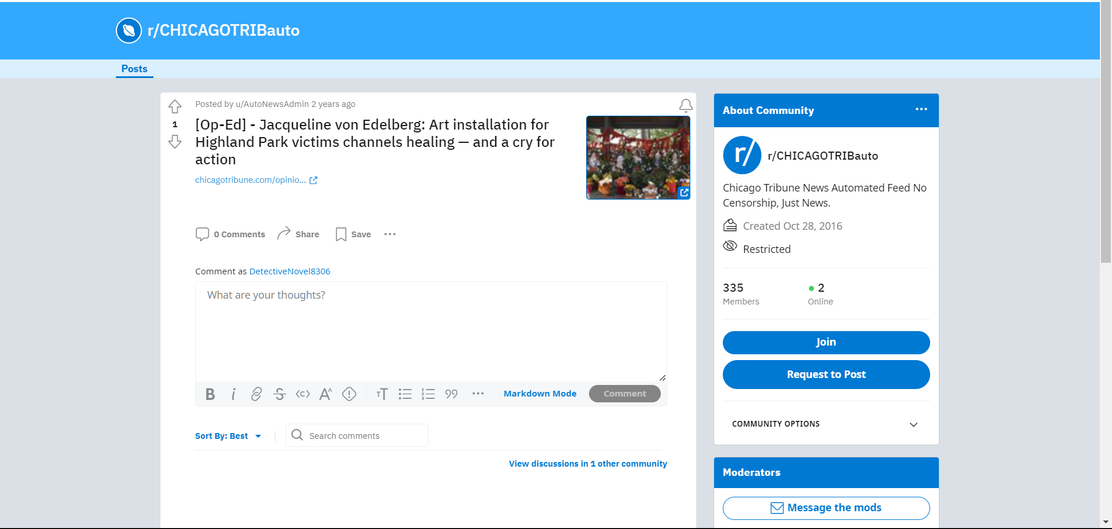1112x529 pixels.
Task: Click the search magnifier in comments search
Action: 297,435
